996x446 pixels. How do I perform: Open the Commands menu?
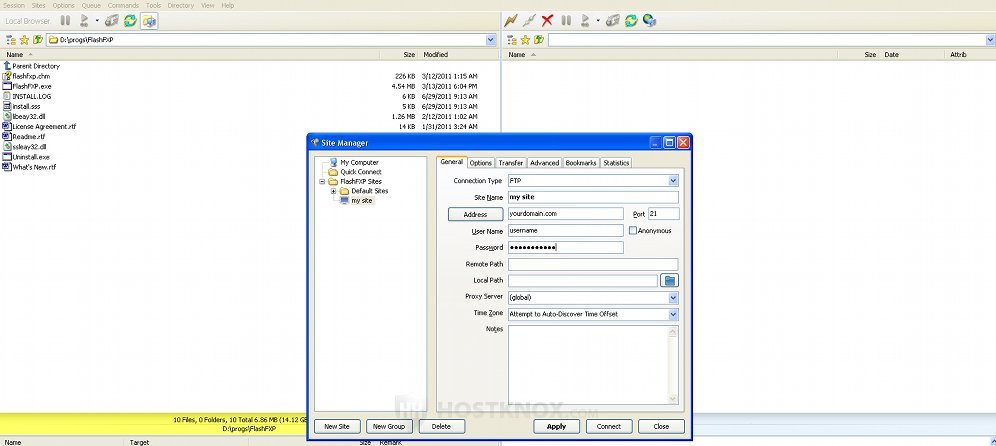123,5
